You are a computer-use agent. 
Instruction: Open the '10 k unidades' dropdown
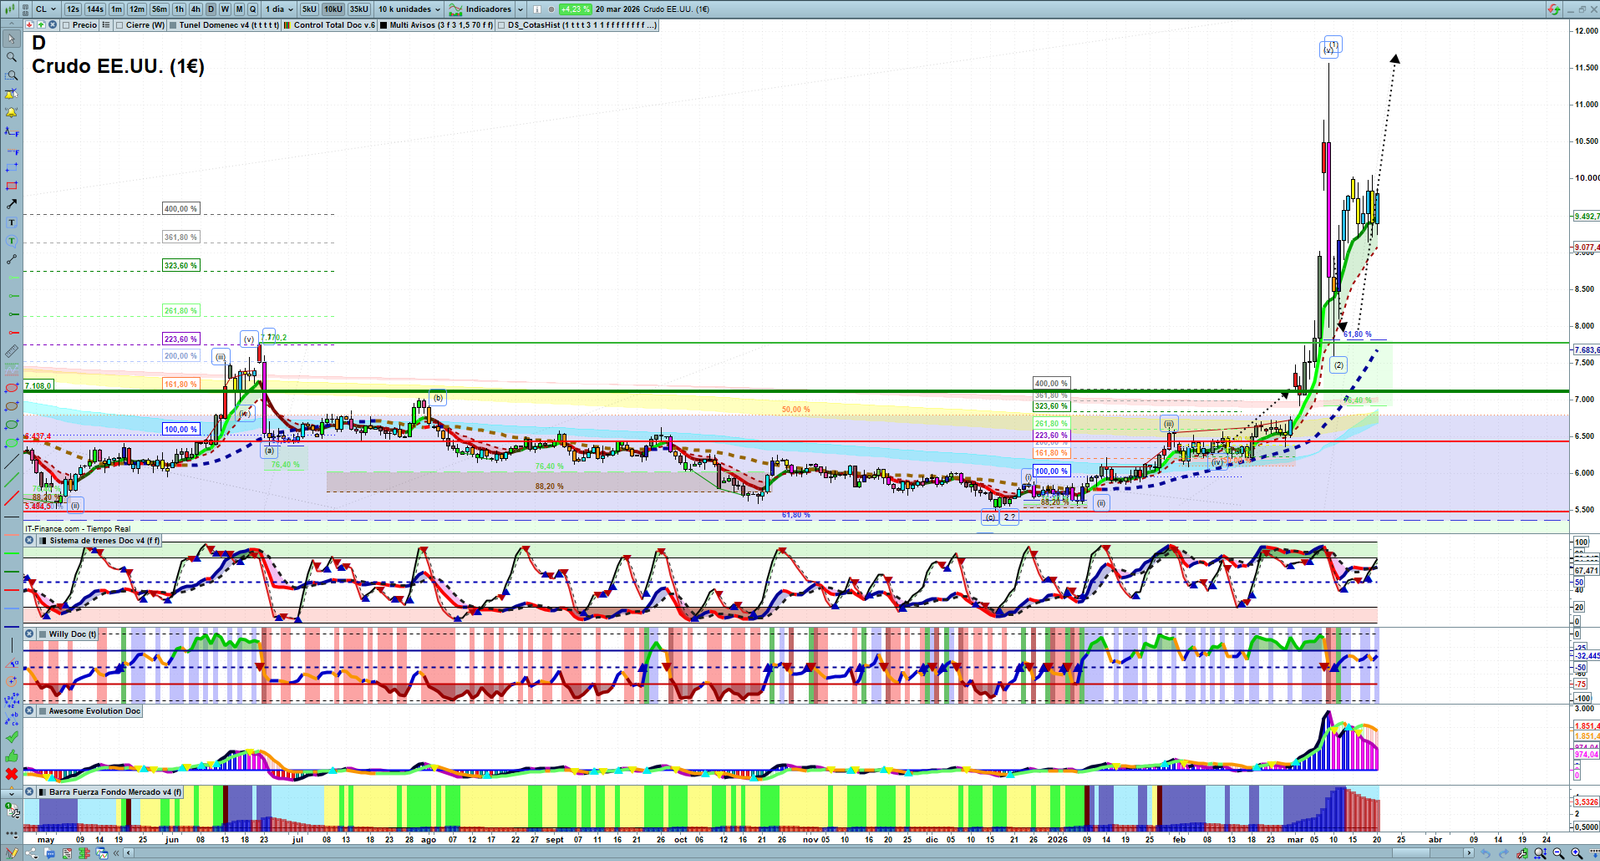click(x=409, y=9)
